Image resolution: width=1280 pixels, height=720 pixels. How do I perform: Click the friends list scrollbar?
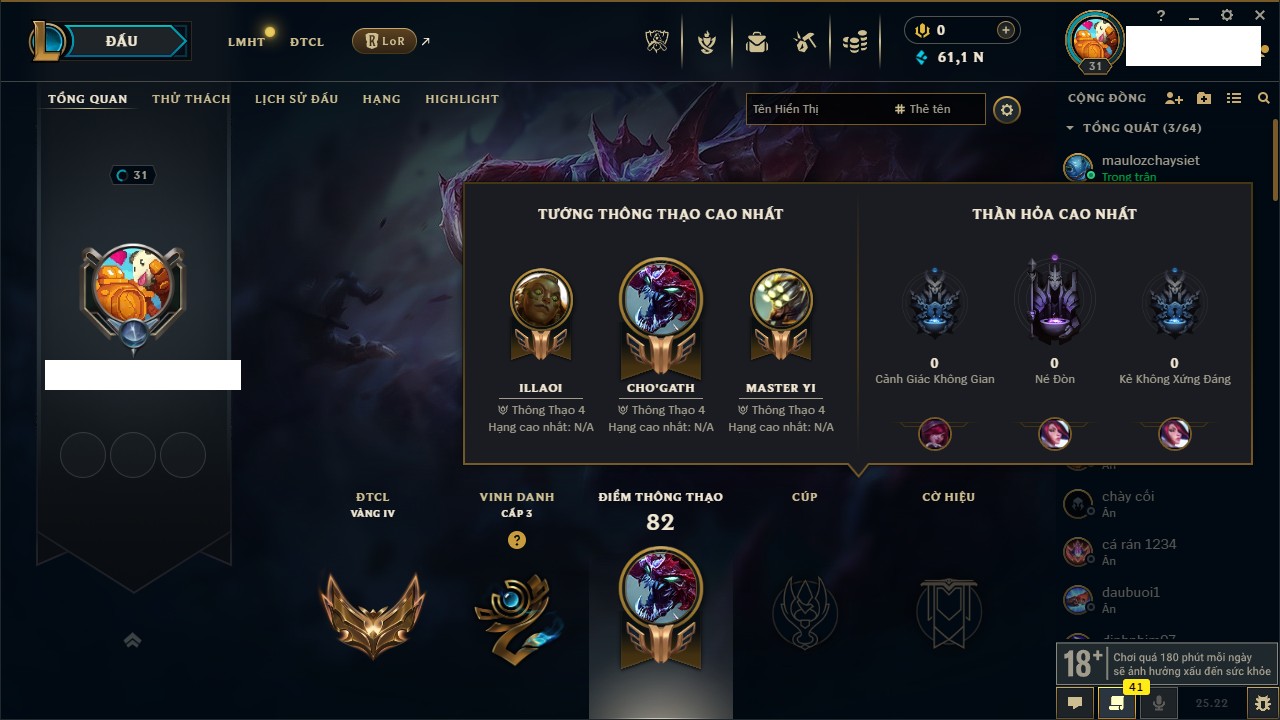coord(1274,160)
